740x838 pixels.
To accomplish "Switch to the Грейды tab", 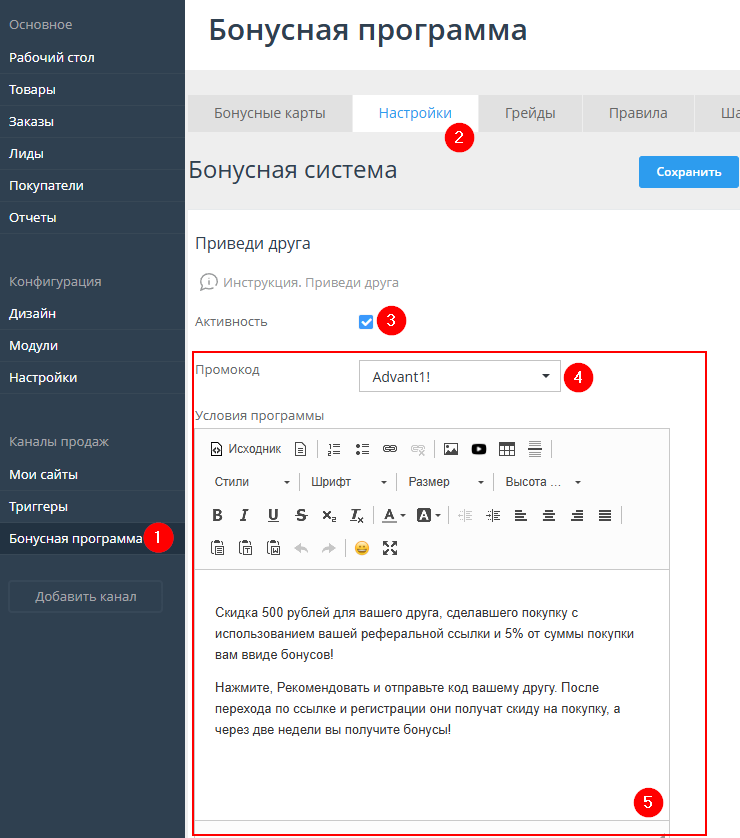I will tap(530, 113).
